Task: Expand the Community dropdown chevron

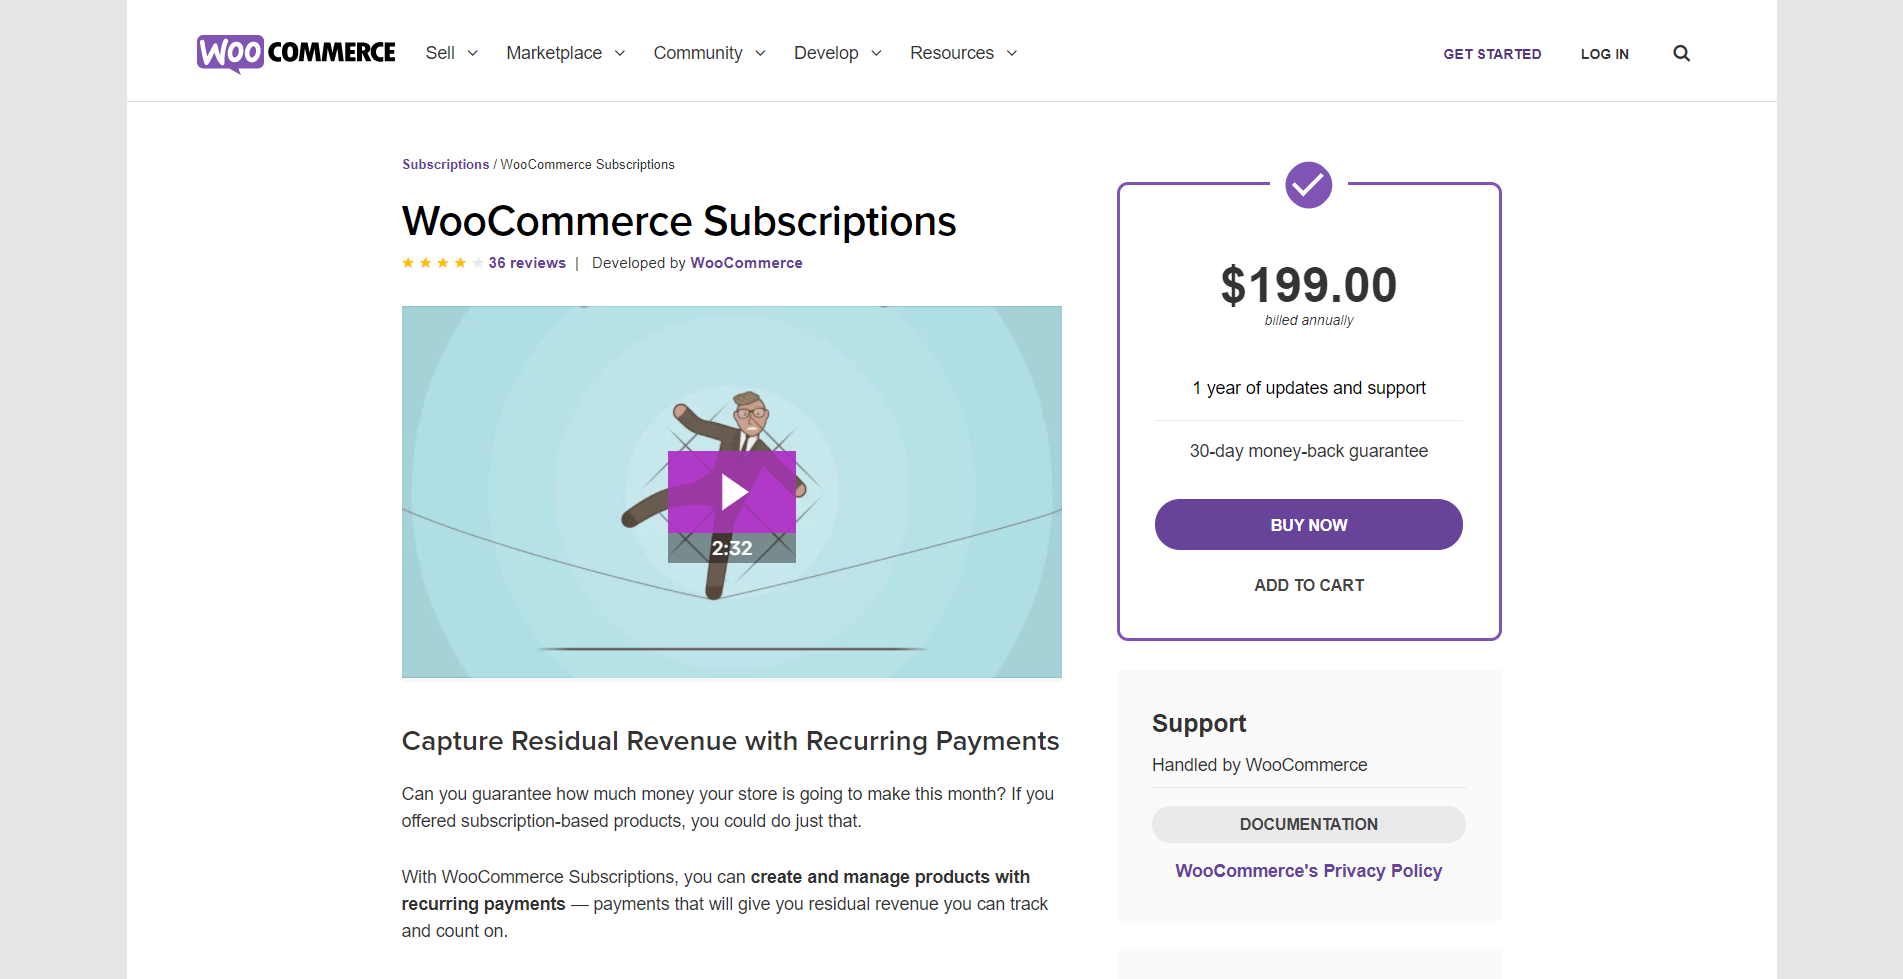Action: 760,53
